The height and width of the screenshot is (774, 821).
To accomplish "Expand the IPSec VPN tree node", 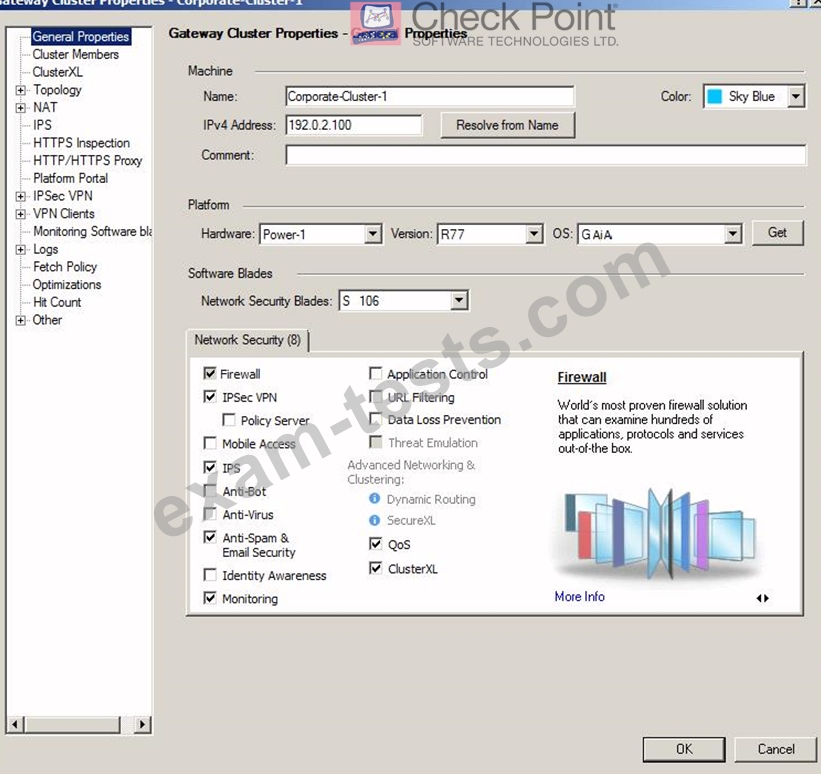I will click(20, 196).
